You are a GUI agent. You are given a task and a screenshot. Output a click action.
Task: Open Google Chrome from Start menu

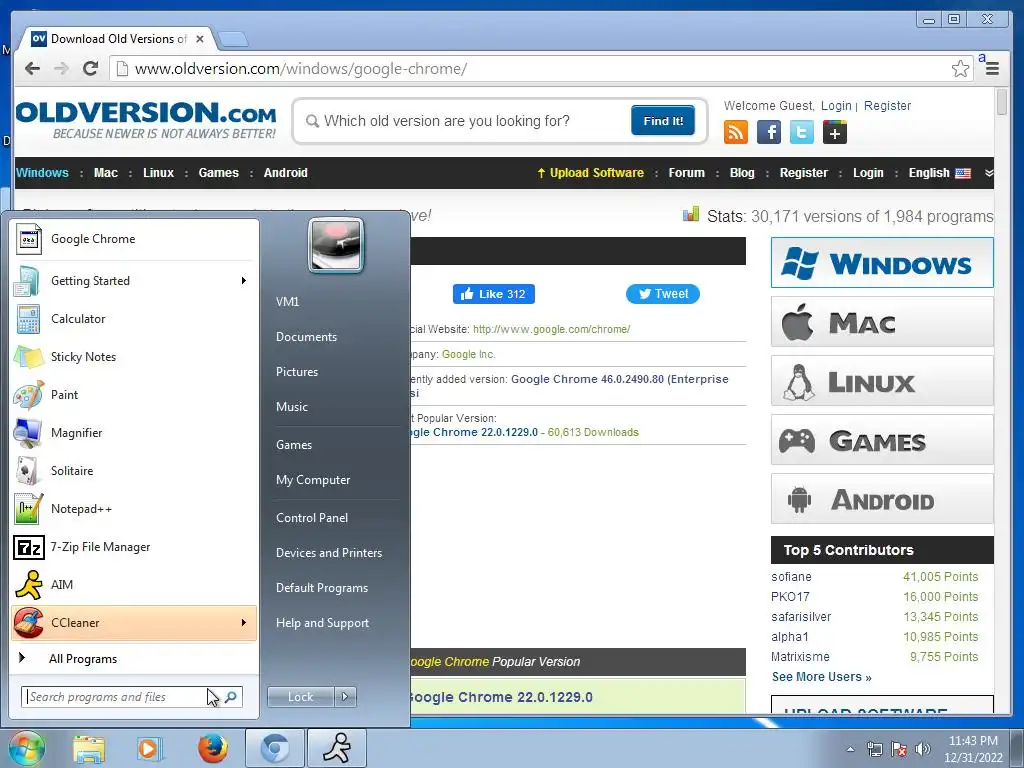click(134, 239)
